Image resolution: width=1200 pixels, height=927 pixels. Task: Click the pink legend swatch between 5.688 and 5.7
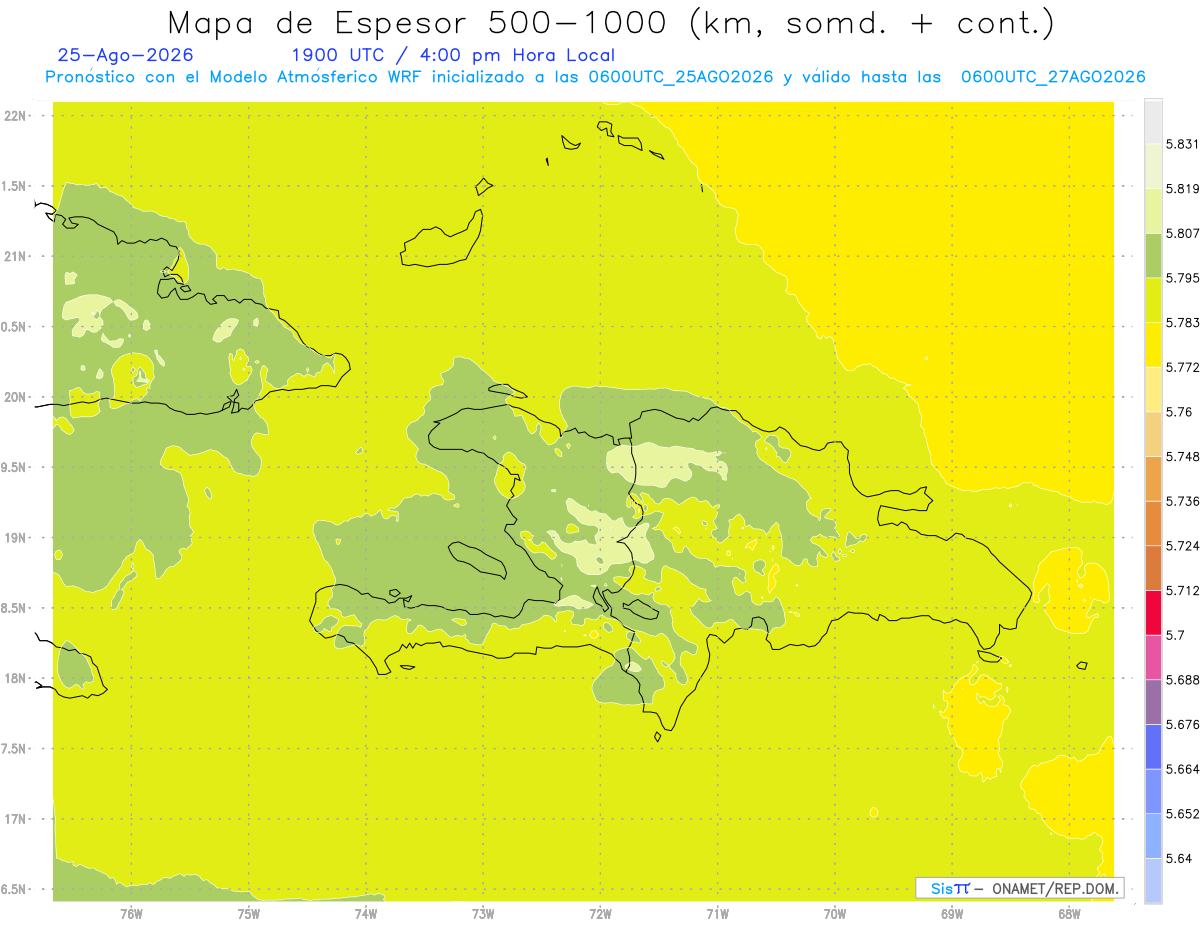[1153, 657]
